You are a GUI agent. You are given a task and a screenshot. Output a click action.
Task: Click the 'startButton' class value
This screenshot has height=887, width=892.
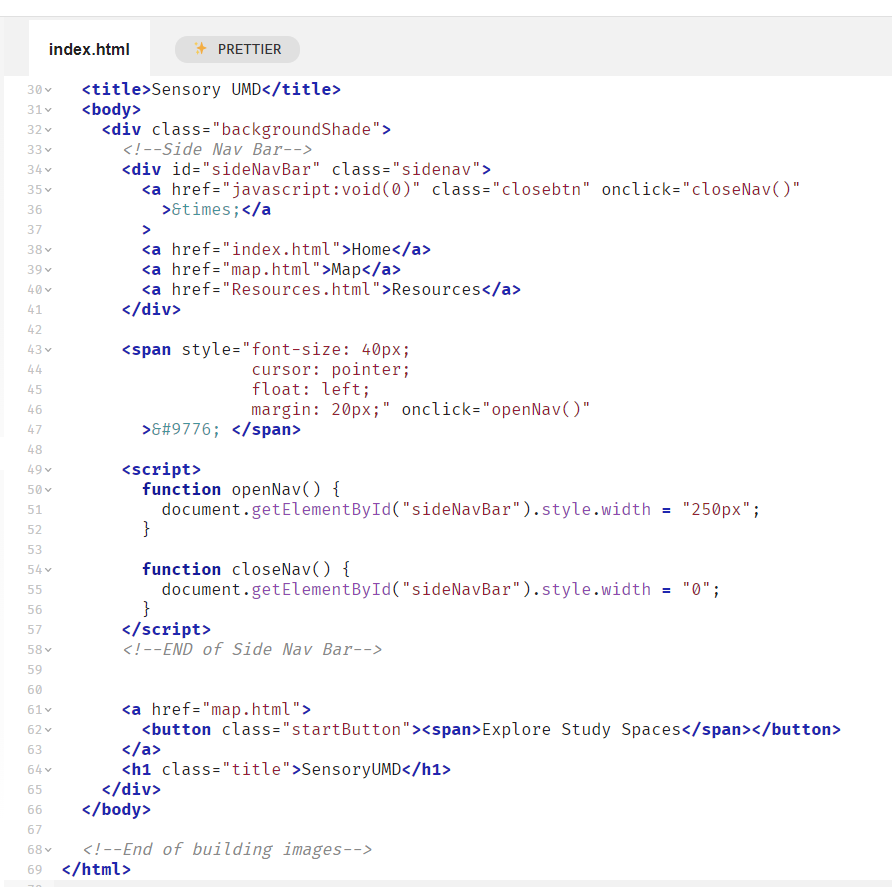pyautogui.click(x=346, y=729)
